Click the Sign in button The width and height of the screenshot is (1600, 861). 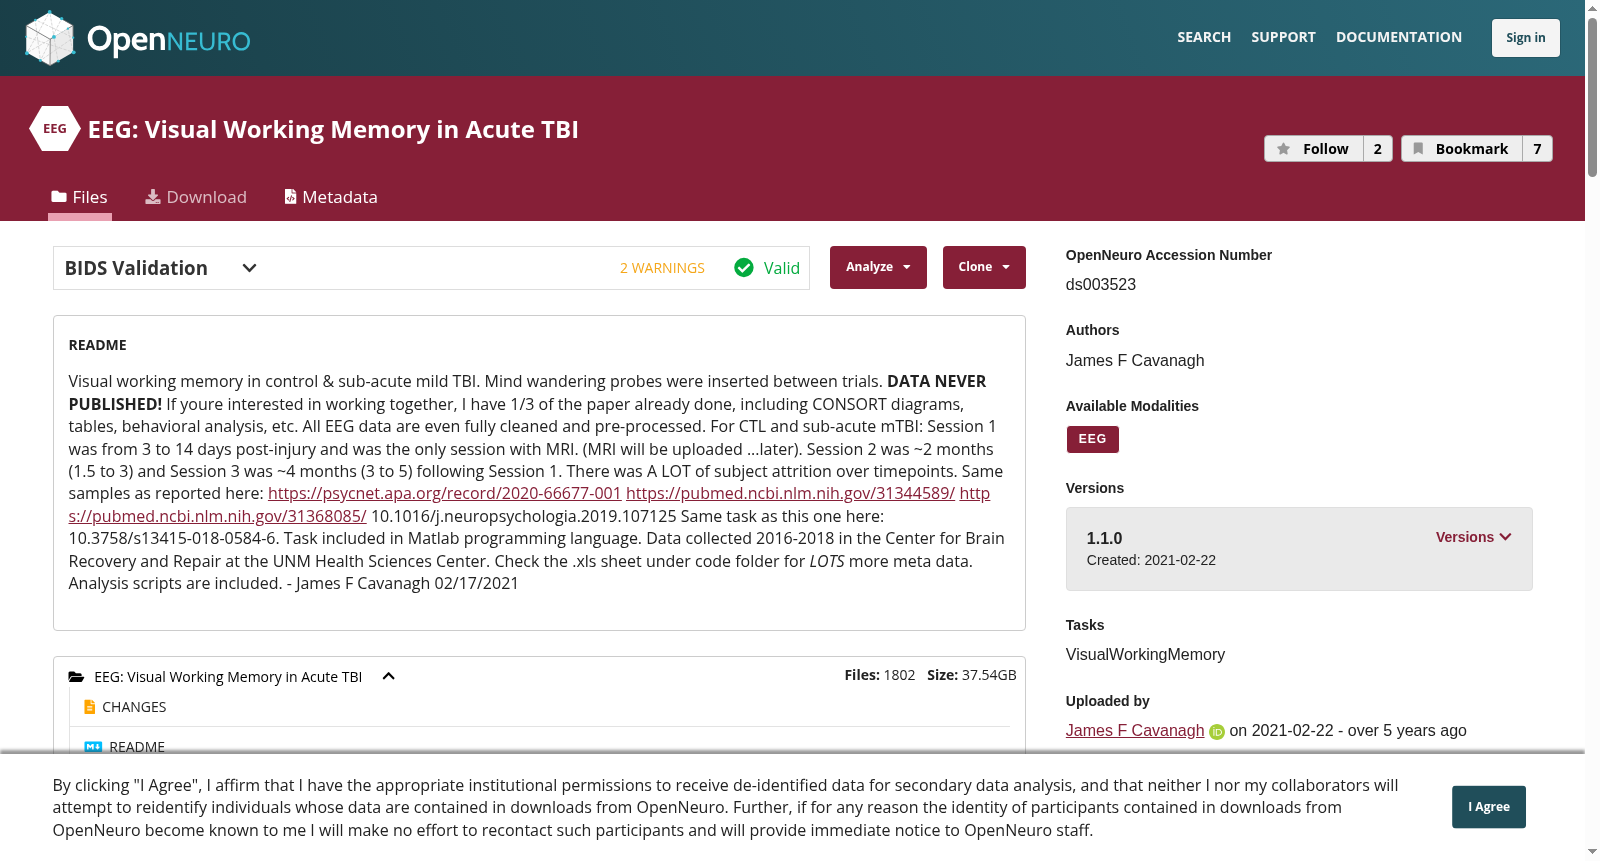[x=1526, y=38]
